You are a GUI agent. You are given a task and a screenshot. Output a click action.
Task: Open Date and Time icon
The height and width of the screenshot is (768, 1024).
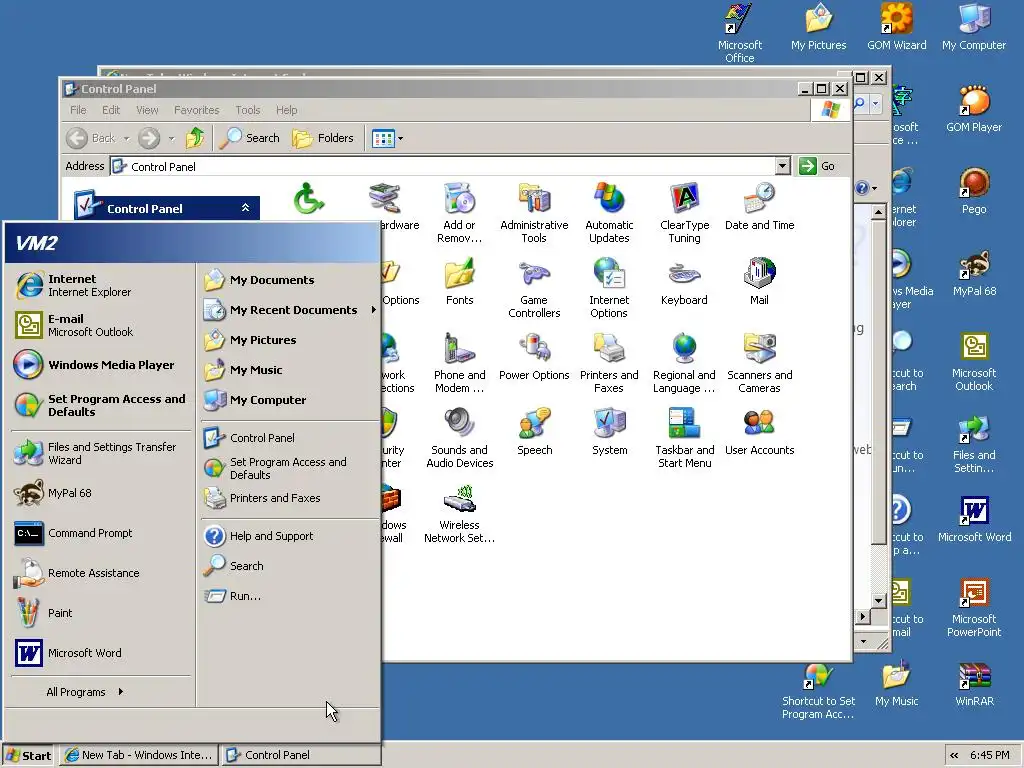coord(760,206)
